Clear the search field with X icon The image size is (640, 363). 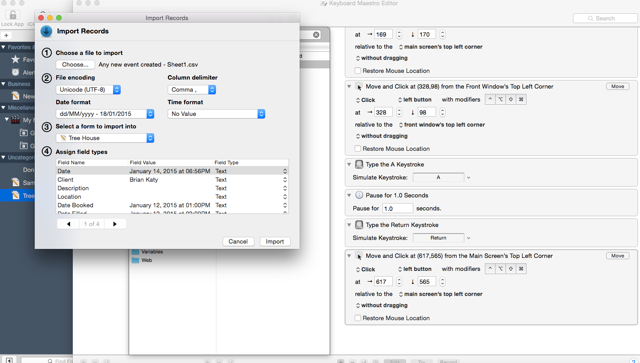click(316, 35)
